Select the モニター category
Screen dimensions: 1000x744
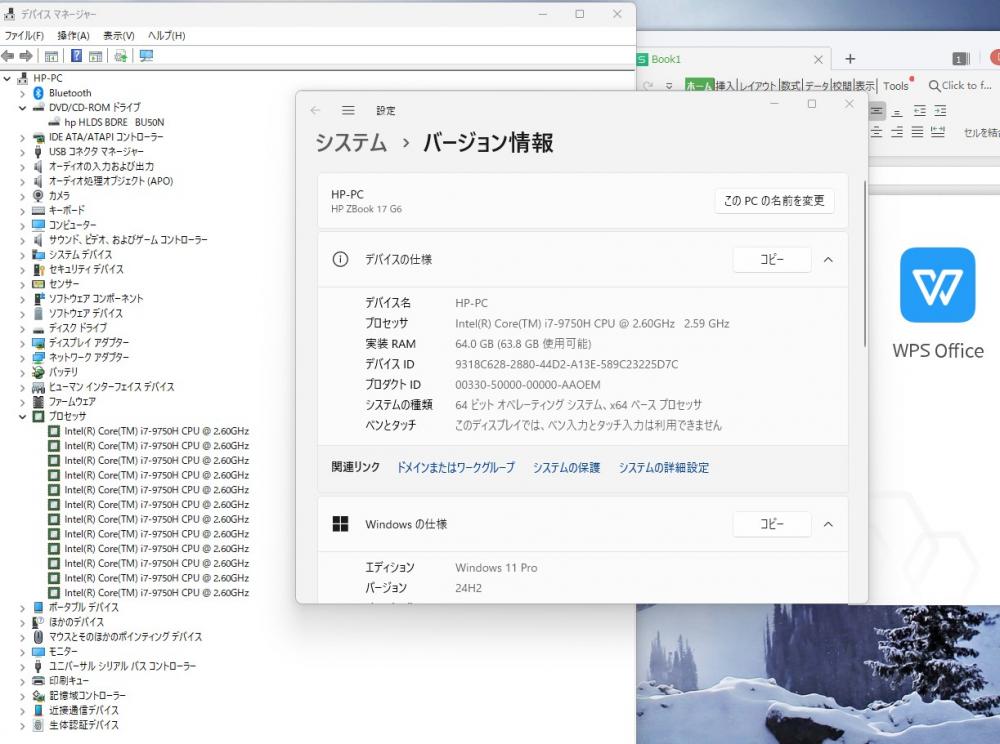[63, 652]
